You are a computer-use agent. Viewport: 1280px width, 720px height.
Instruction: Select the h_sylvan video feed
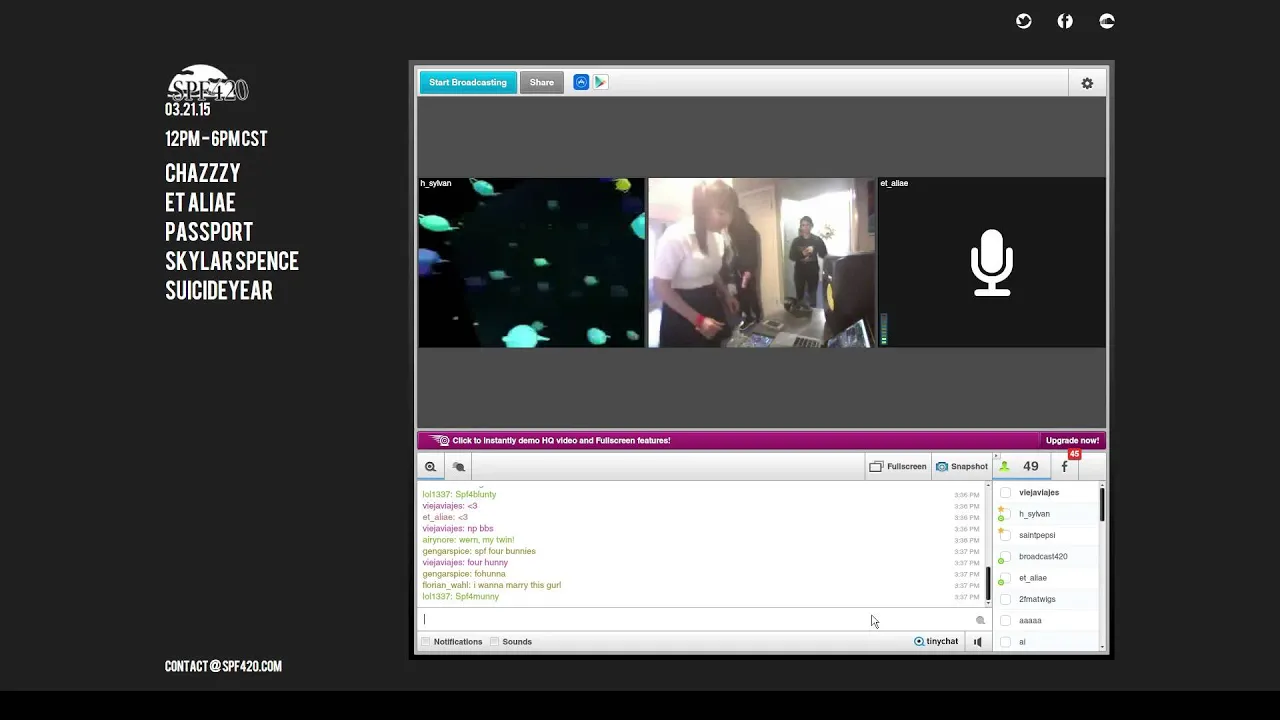(531, 263)
